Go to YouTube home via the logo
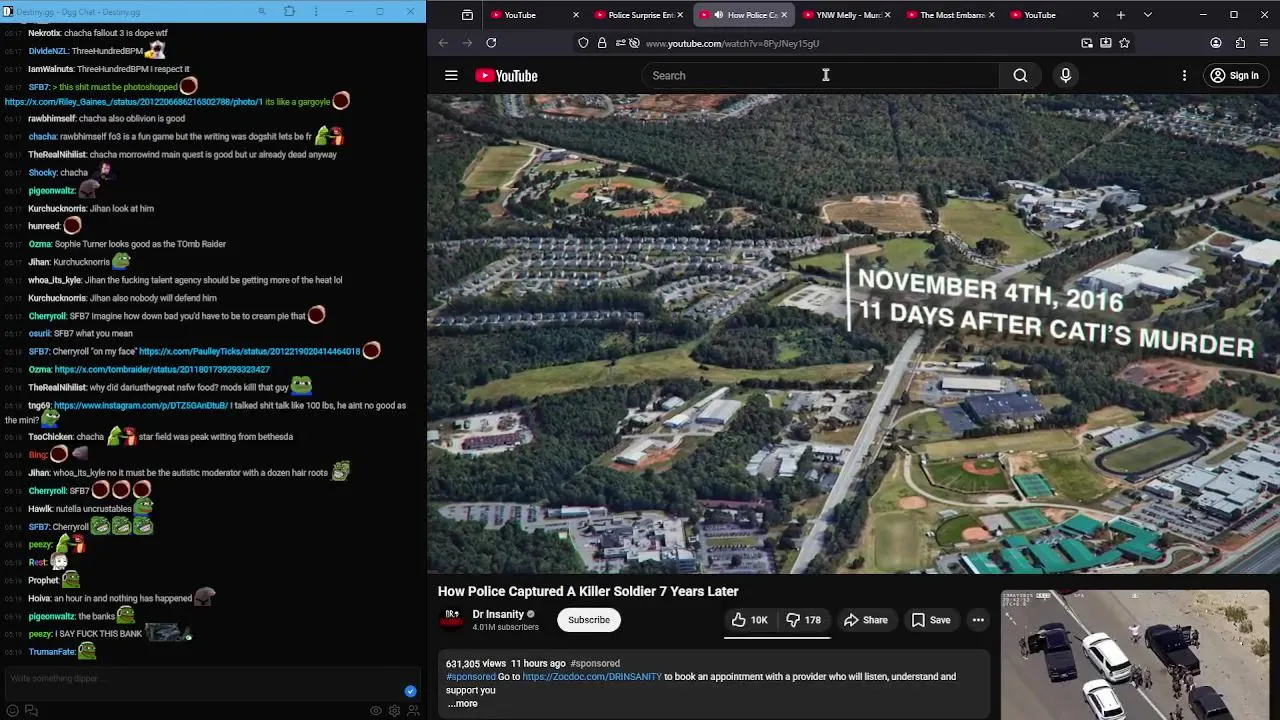This screenshot has height=720, width=1280. coord(506,76)
